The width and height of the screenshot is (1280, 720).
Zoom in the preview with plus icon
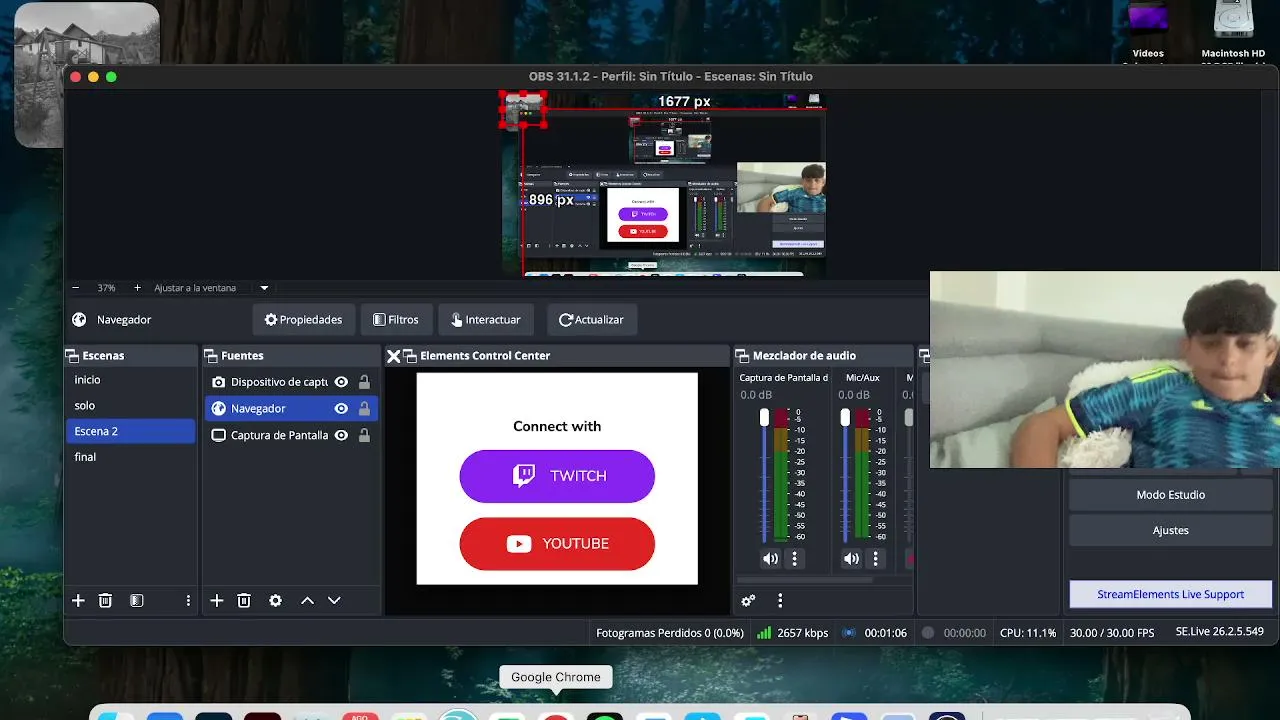(x=137, y=288)
